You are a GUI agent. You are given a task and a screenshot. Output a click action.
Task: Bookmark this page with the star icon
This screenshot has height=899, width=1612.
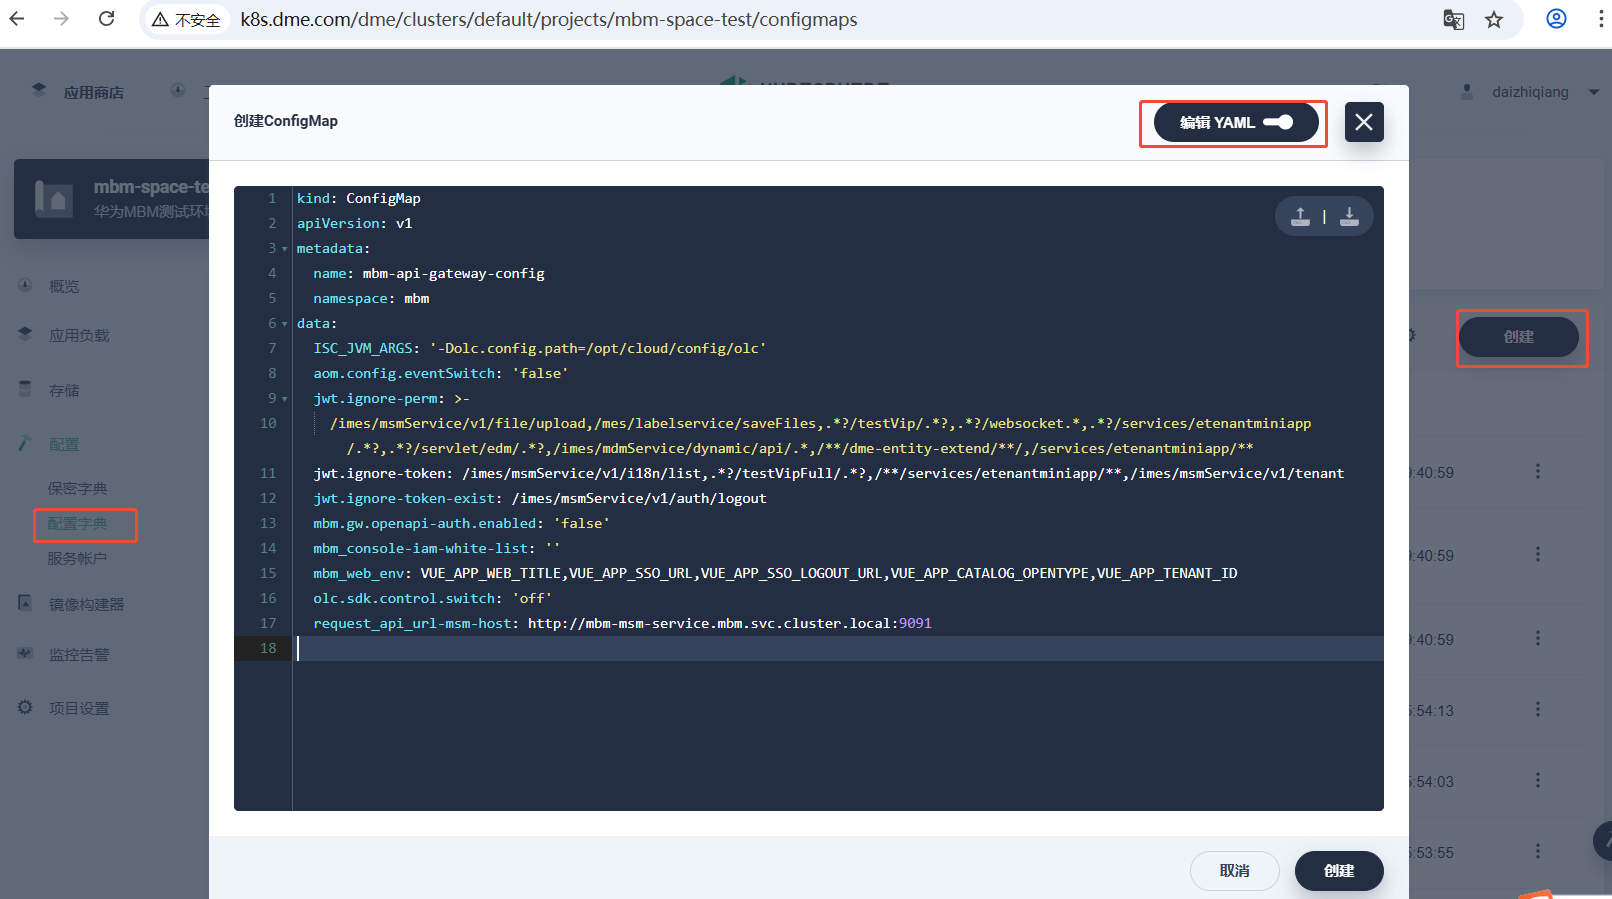[x=1494, y=20]
